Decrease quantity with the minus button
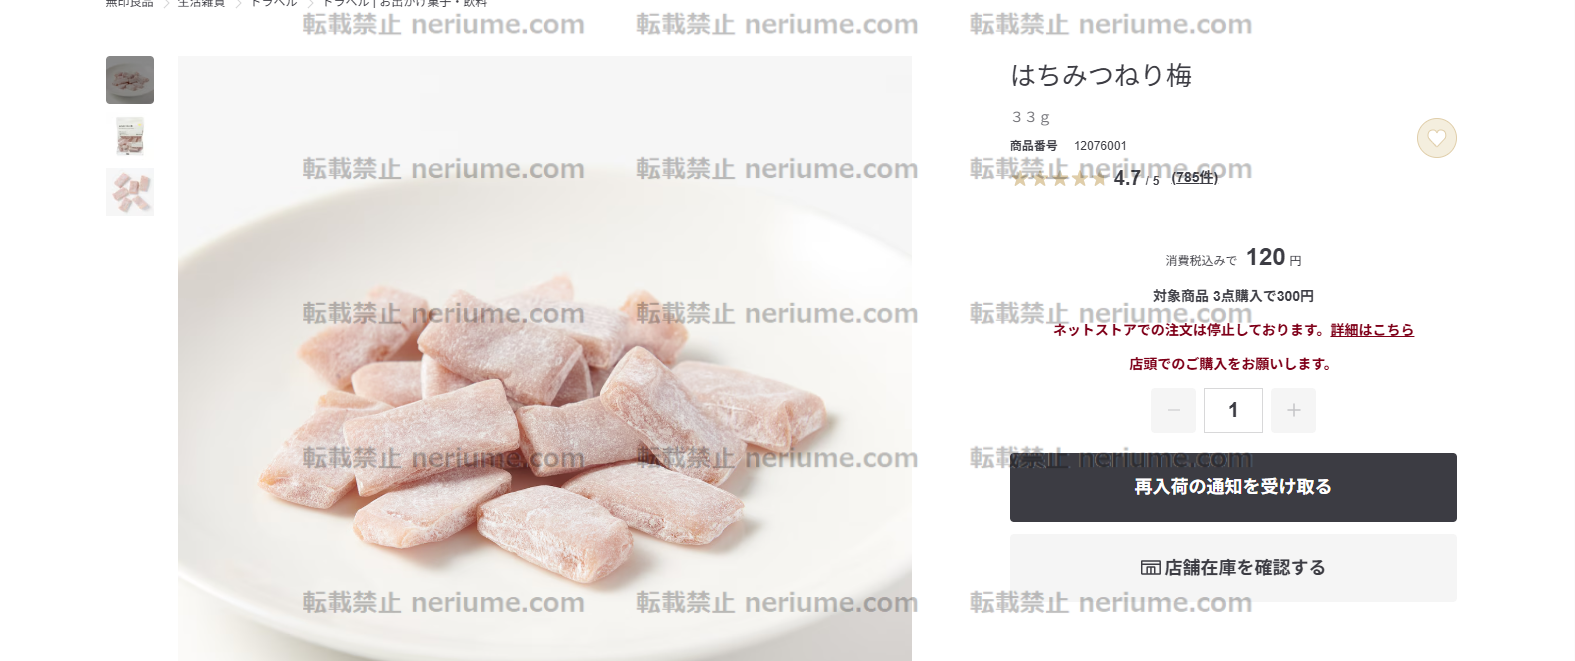The image size is (1575, 661). (1173, 410)
